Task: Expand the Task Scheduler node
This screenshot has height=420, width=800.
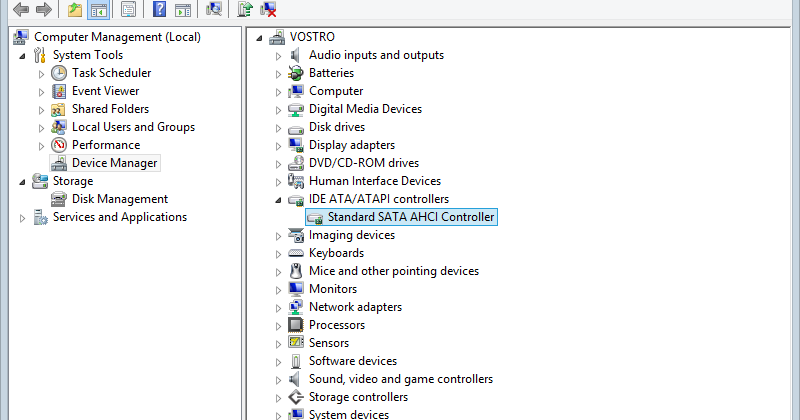Action: [41, 74]
